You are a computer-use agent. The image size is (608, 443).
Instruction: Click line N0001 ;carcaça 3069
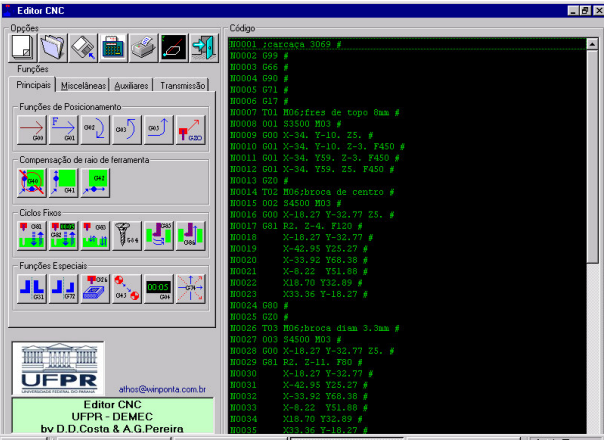(408, 44)
